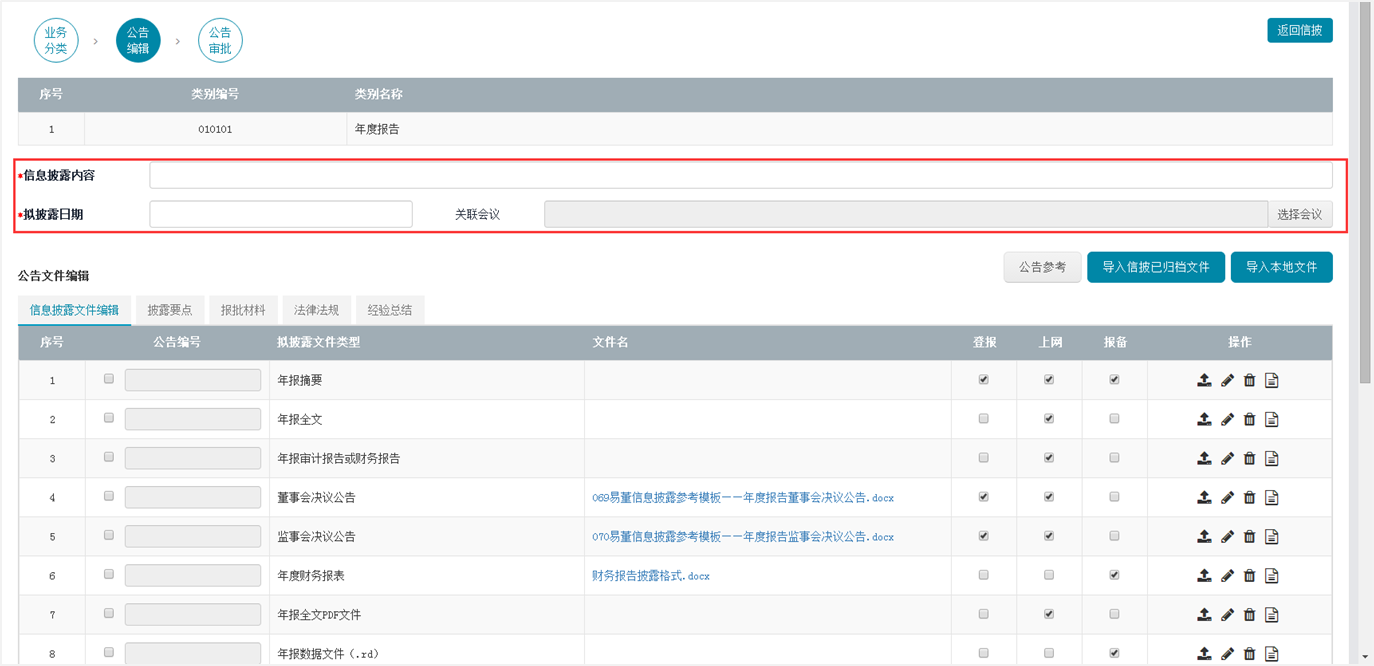
Task: Delete the 董事会决议公告 row file
Action: [1249, 497]
